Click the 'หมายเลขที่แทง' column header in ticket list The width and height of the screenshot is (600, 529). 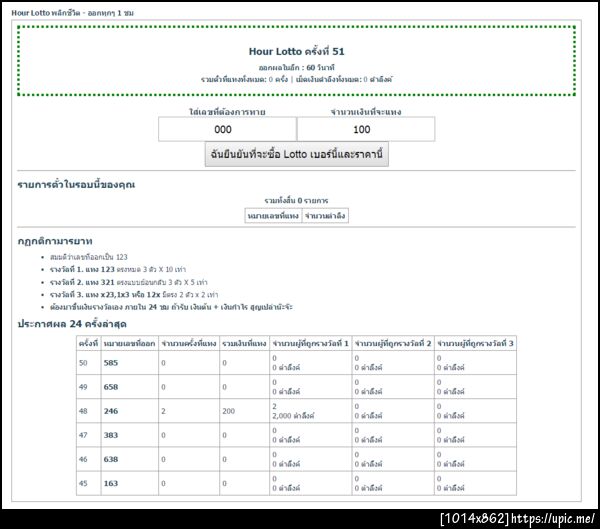(x=273, y=216)
